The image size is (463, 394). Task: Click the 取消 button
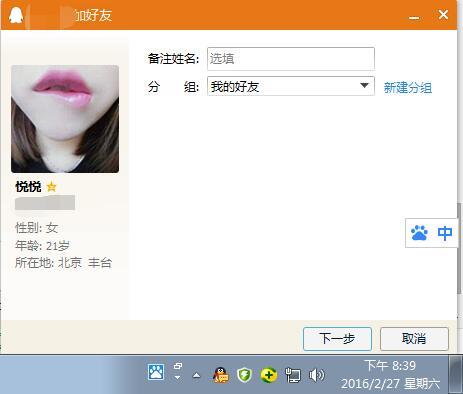414,339
